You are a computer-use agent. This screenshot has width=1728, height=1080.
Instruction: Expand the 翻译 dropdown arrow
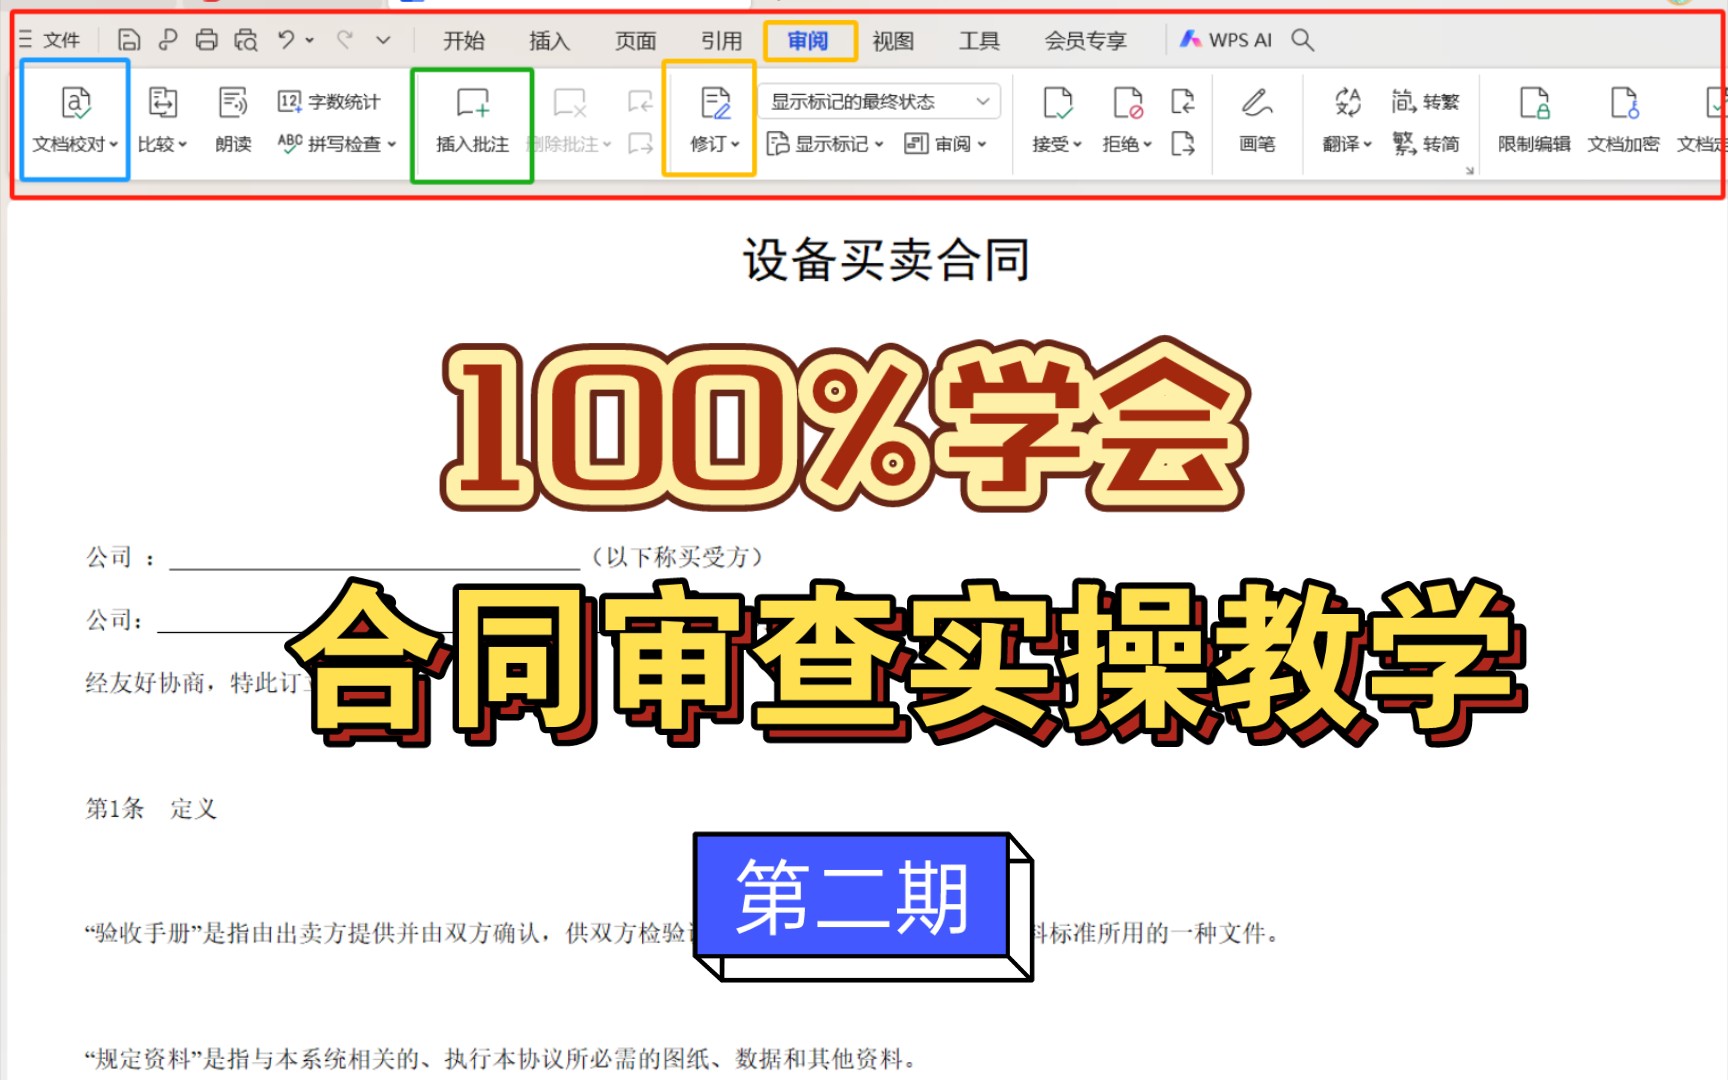pos(1367,145)
